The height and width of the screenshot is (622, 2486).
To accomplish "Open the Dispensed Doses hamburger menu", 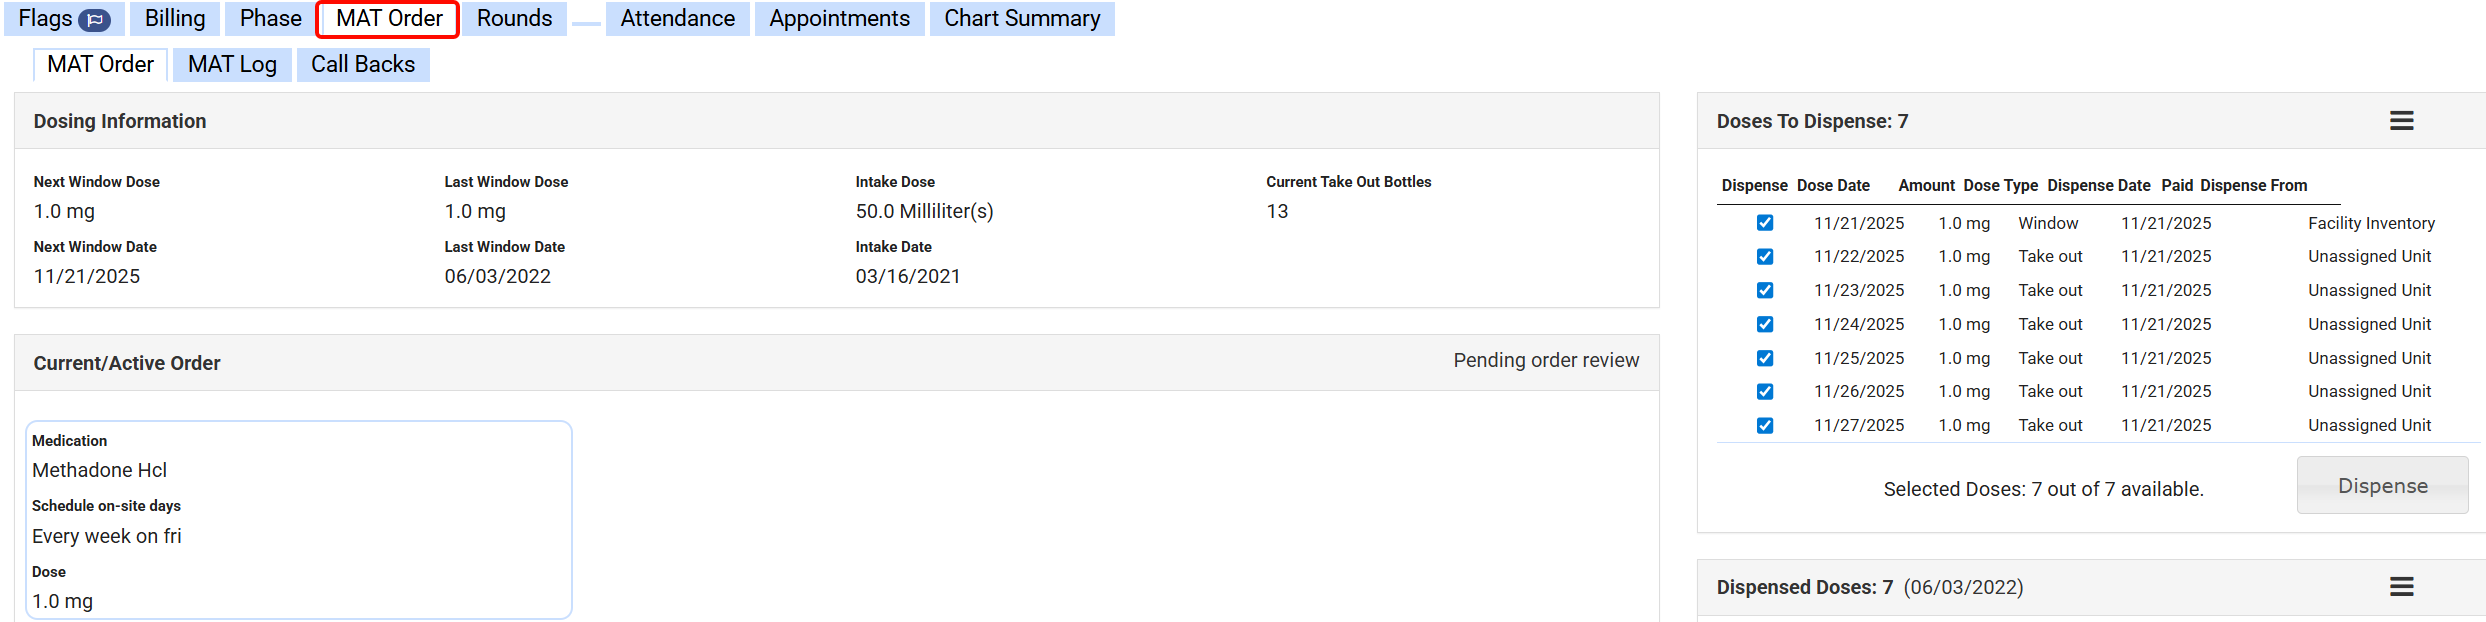I will pos(2401,587).
